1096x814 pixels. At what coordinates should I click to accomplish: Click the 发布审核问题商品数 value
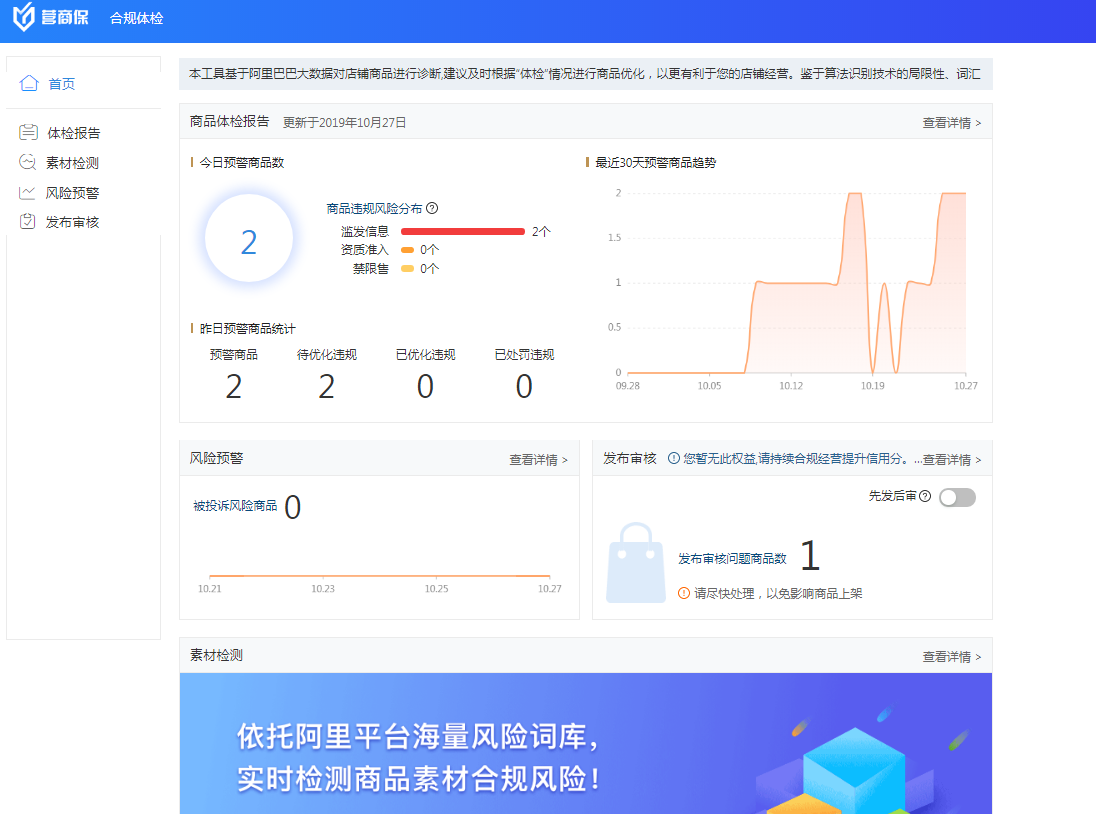809,556
